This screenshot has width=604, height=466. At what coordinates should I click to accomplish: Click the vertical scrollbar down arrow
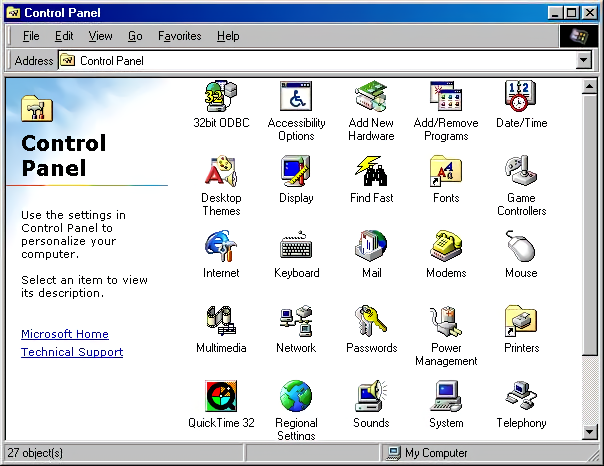click(590, 432)
